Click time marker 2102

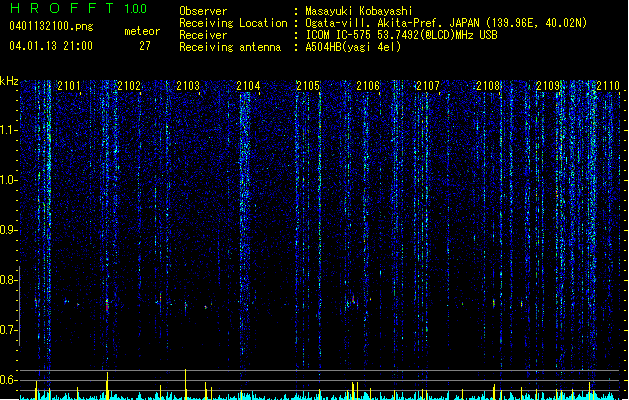point(129,86)
